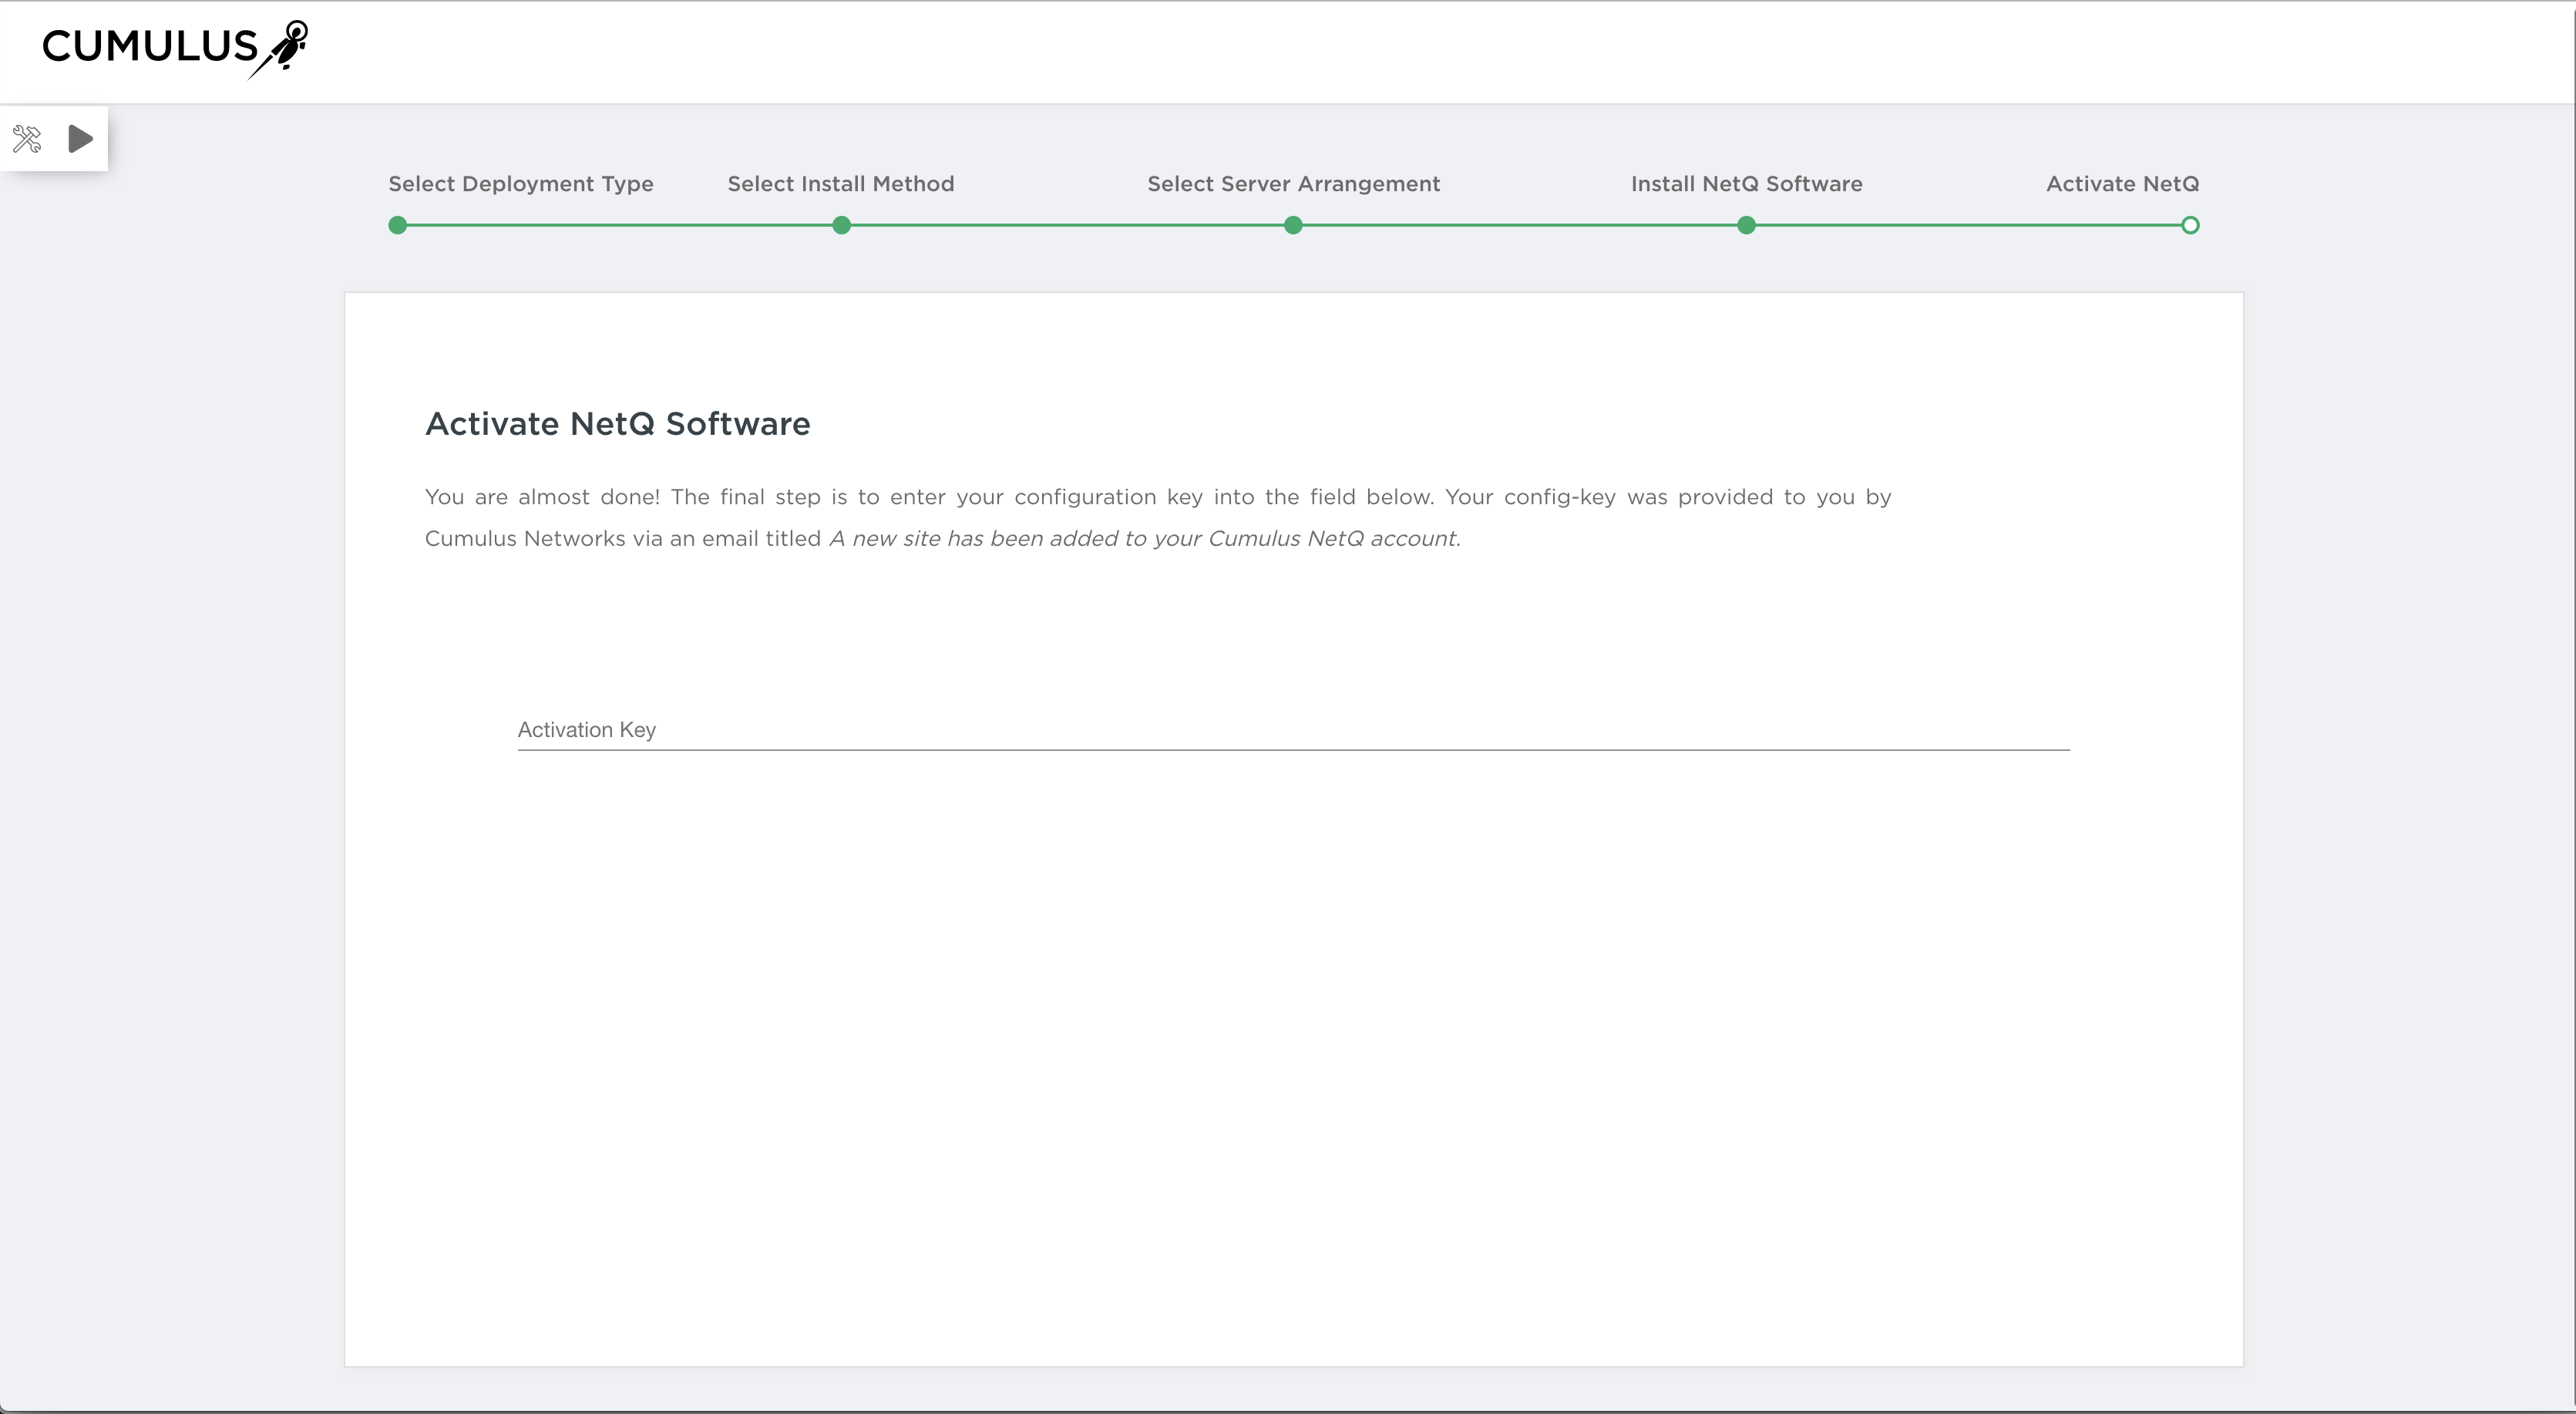The image size is (2576, 1414).
Task: Click the CUMULUS logo wordmark
Action: pos(150,47)
